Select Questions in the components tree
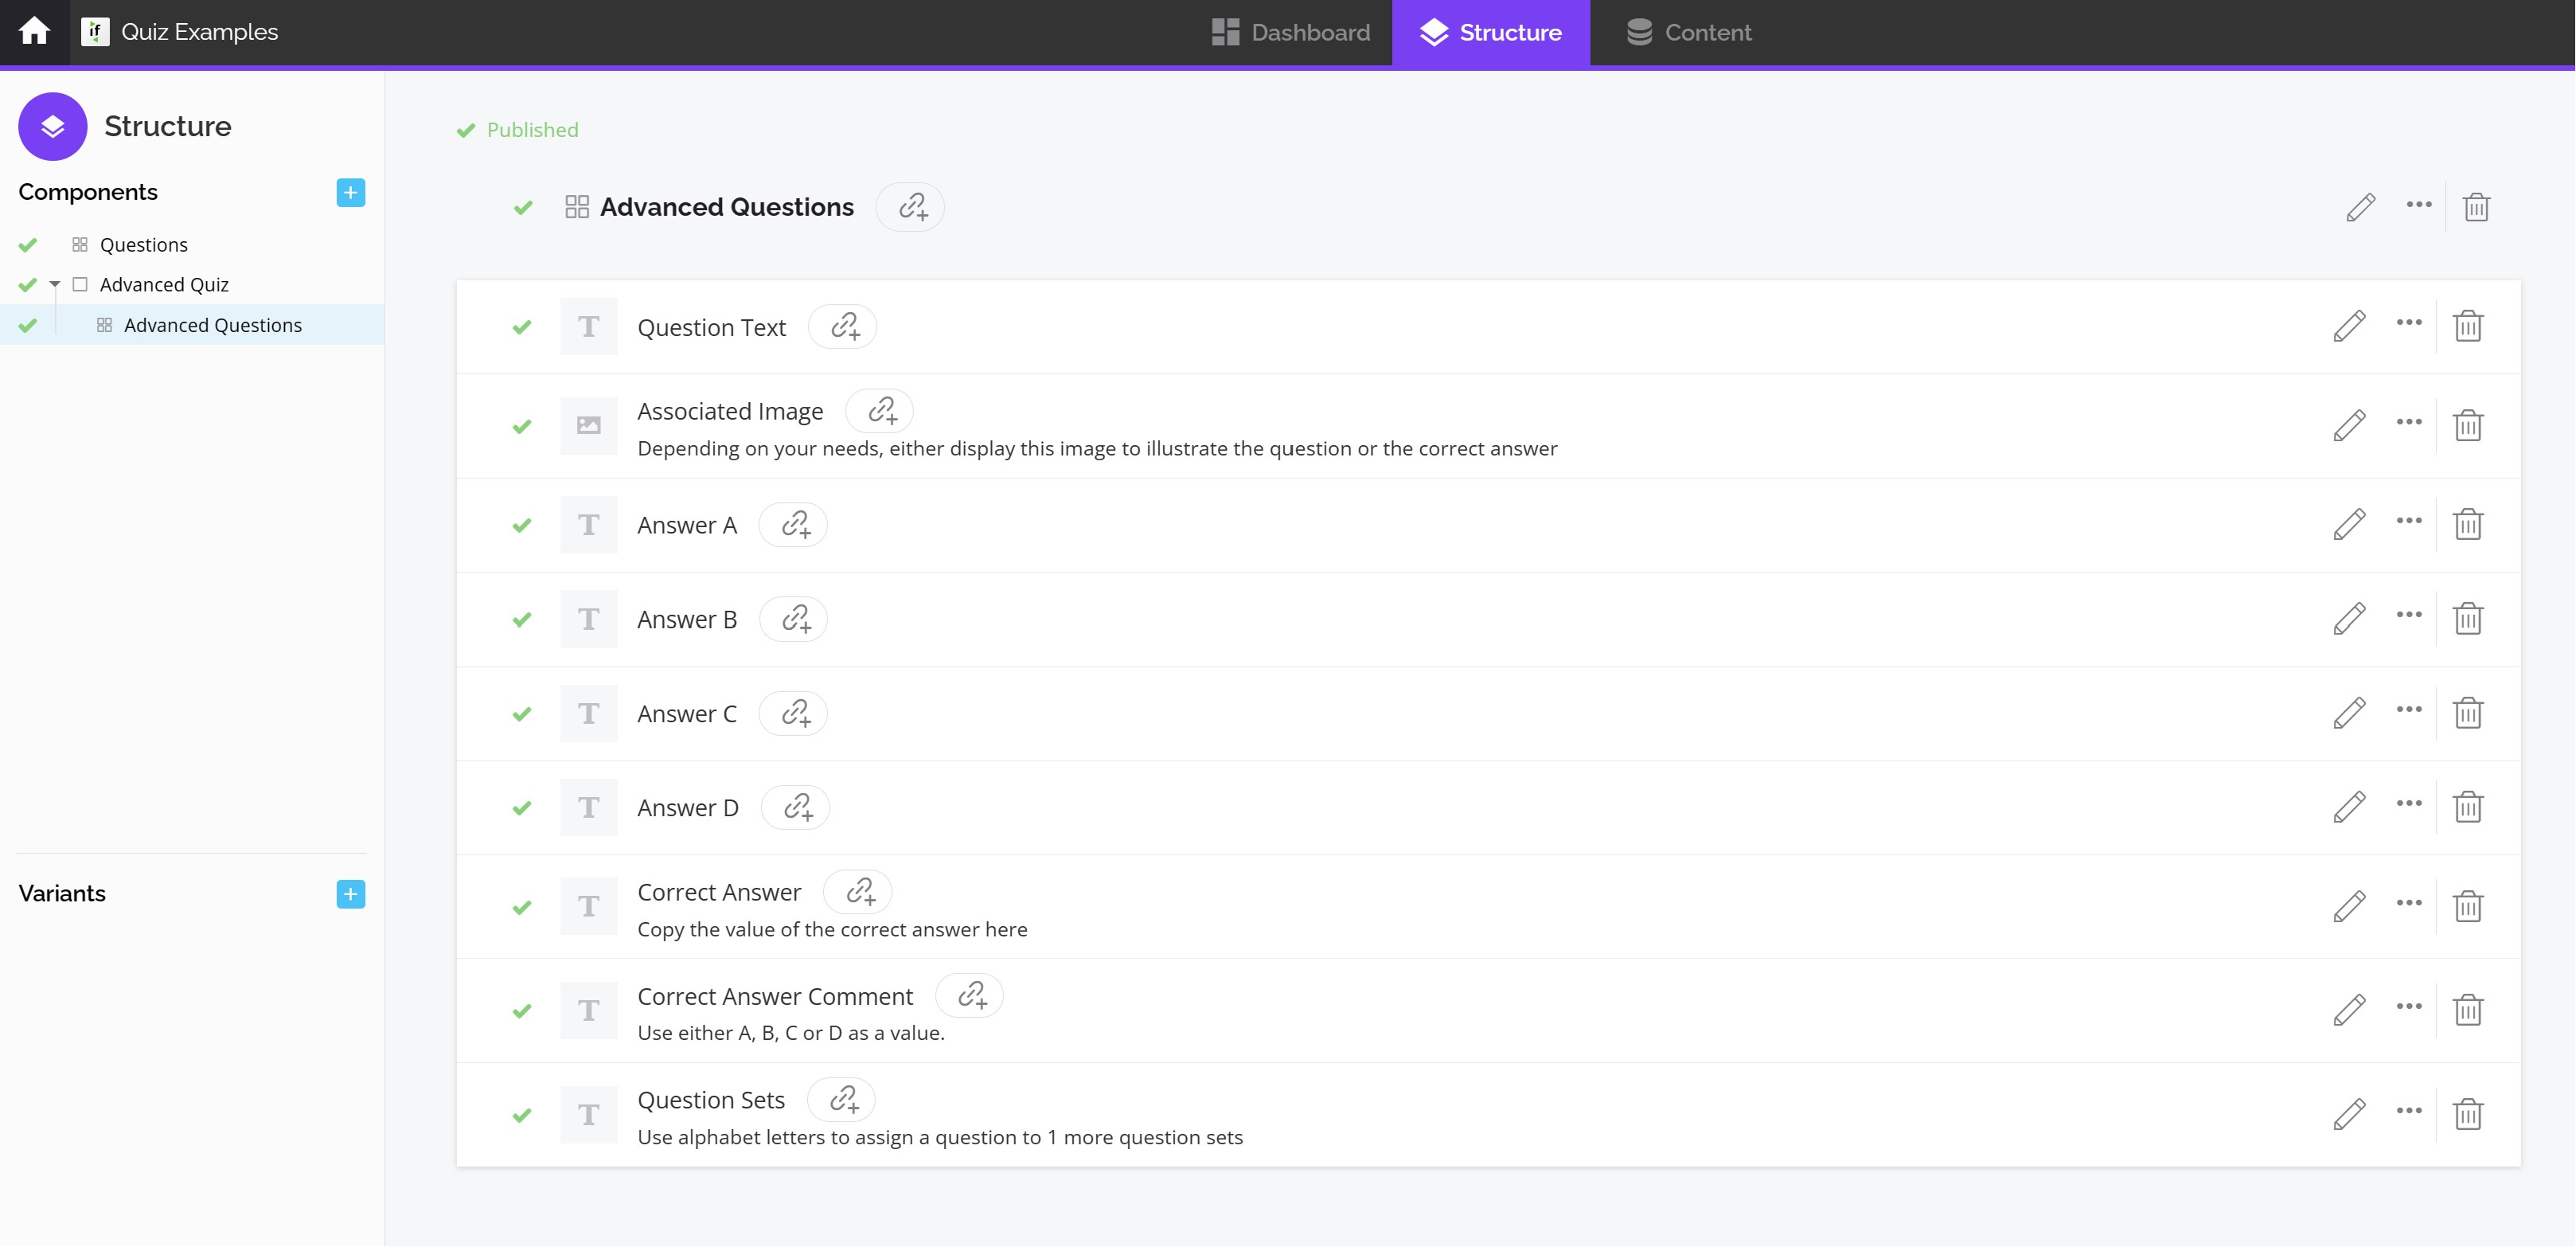This screenshot has width=2576, height=1247. (143, 245)
